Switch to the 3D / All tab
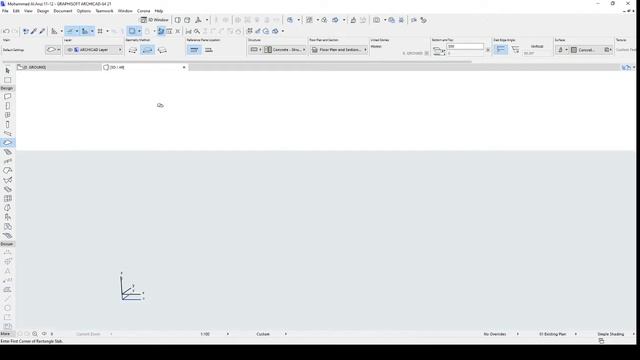640x360 pixels. (145, 67)
